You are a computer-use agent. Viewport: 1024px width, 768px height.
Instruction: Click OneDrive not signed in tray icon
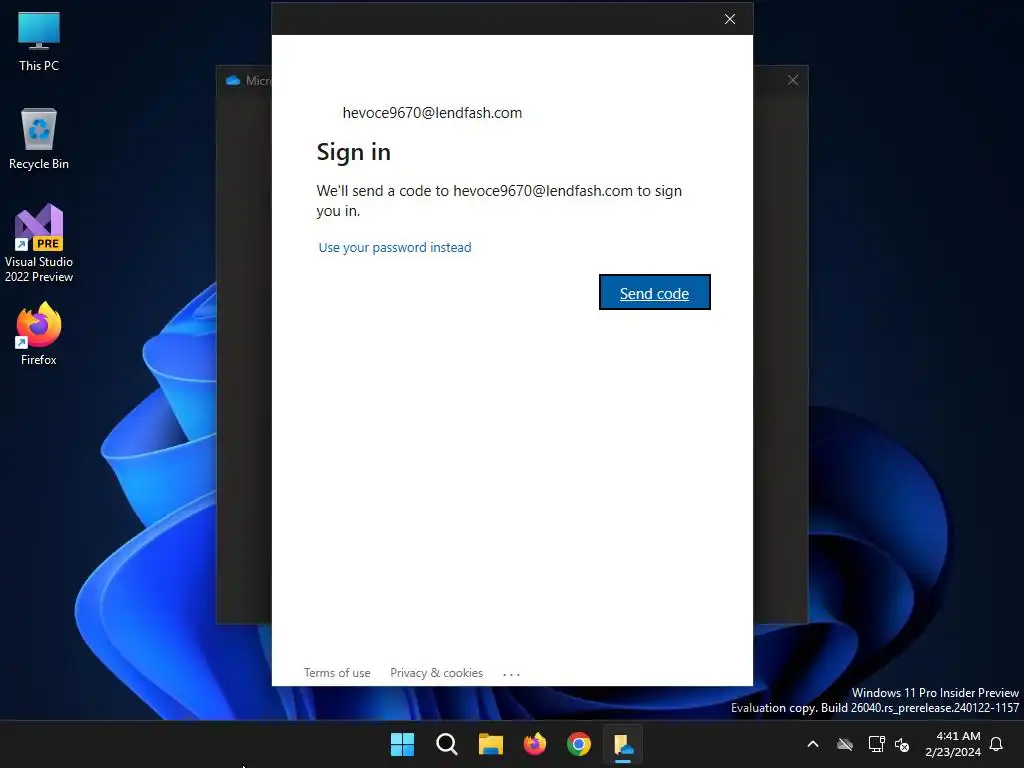coord(845,744)
